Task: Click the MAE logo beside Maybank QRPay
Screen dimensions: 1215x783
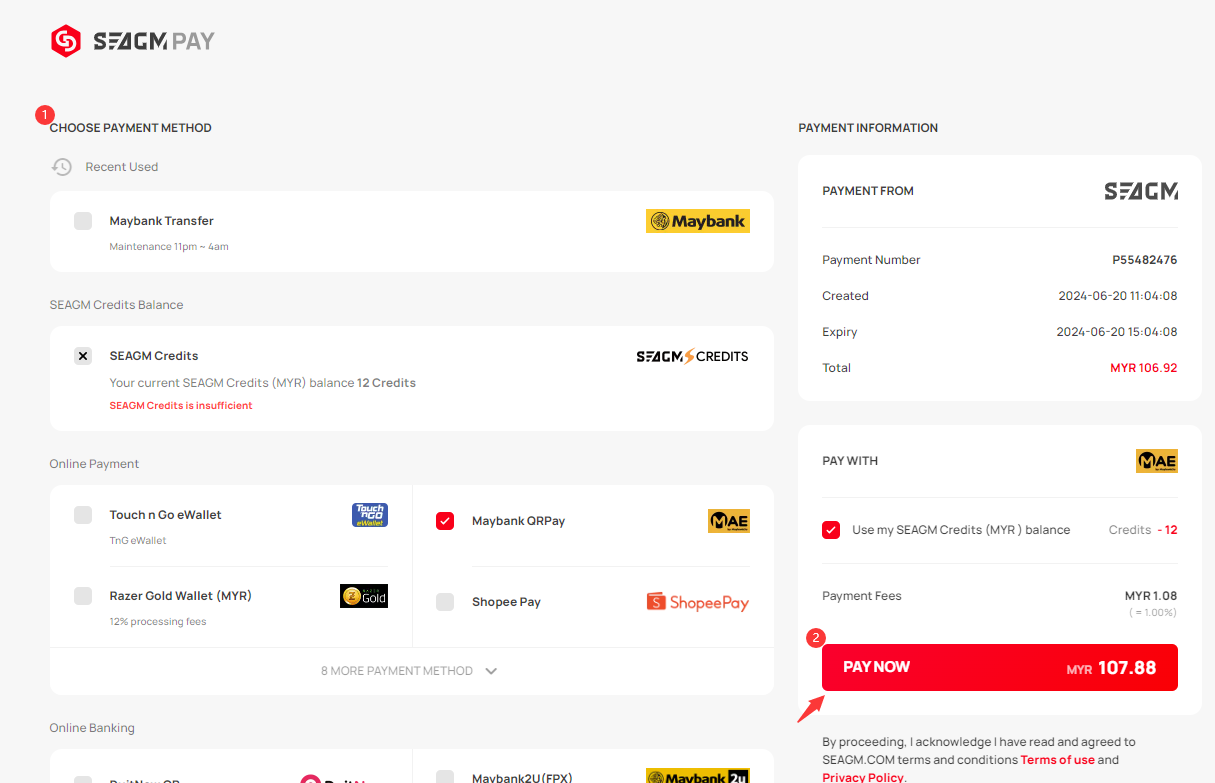Action: (x=729, y=521)
